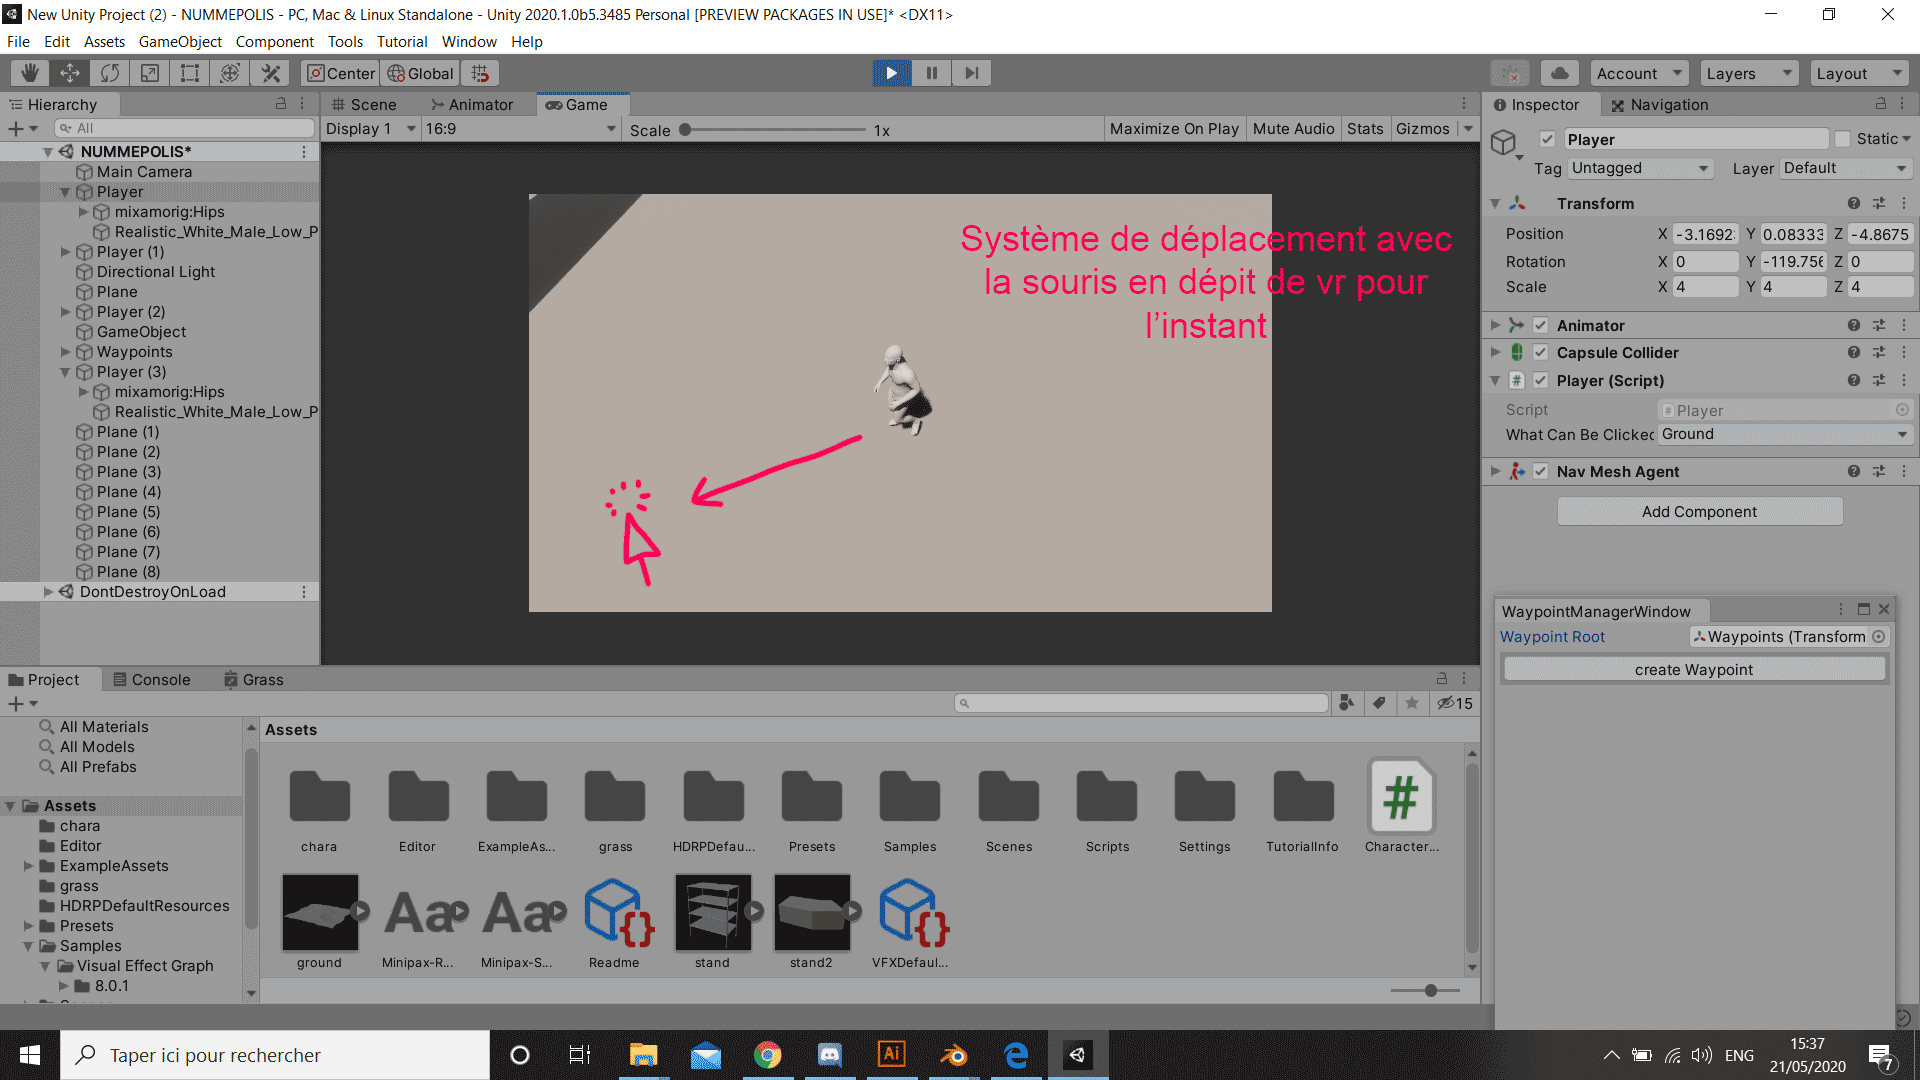Click the Add Component button
This screenshot has height=1080, width=1920.
[x=1699, y=511]
